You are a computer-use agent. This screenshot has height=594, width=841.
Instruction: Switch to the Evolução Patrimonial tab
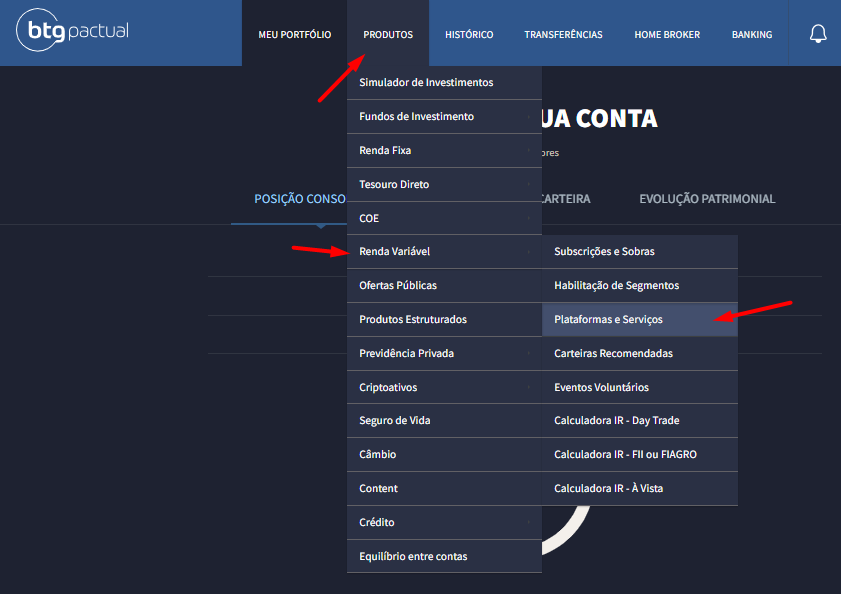707,199
